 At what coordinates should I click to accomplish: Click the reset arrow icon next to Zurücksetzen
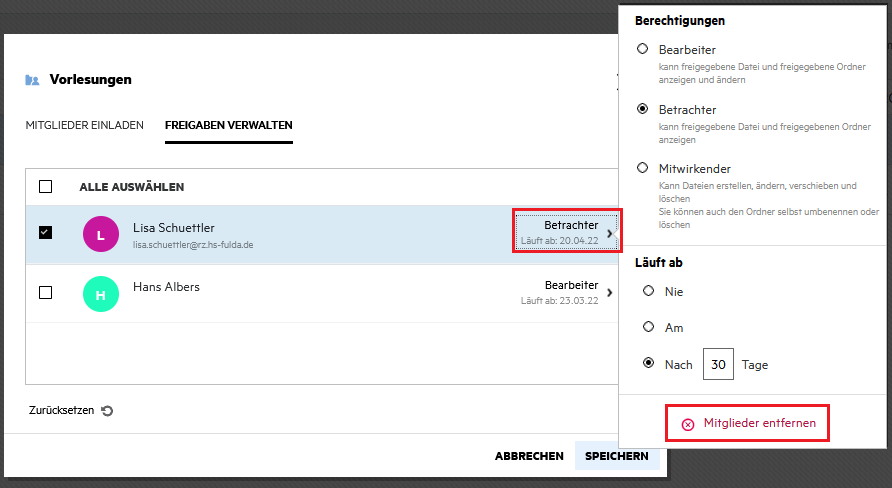(x=108, y=411)
